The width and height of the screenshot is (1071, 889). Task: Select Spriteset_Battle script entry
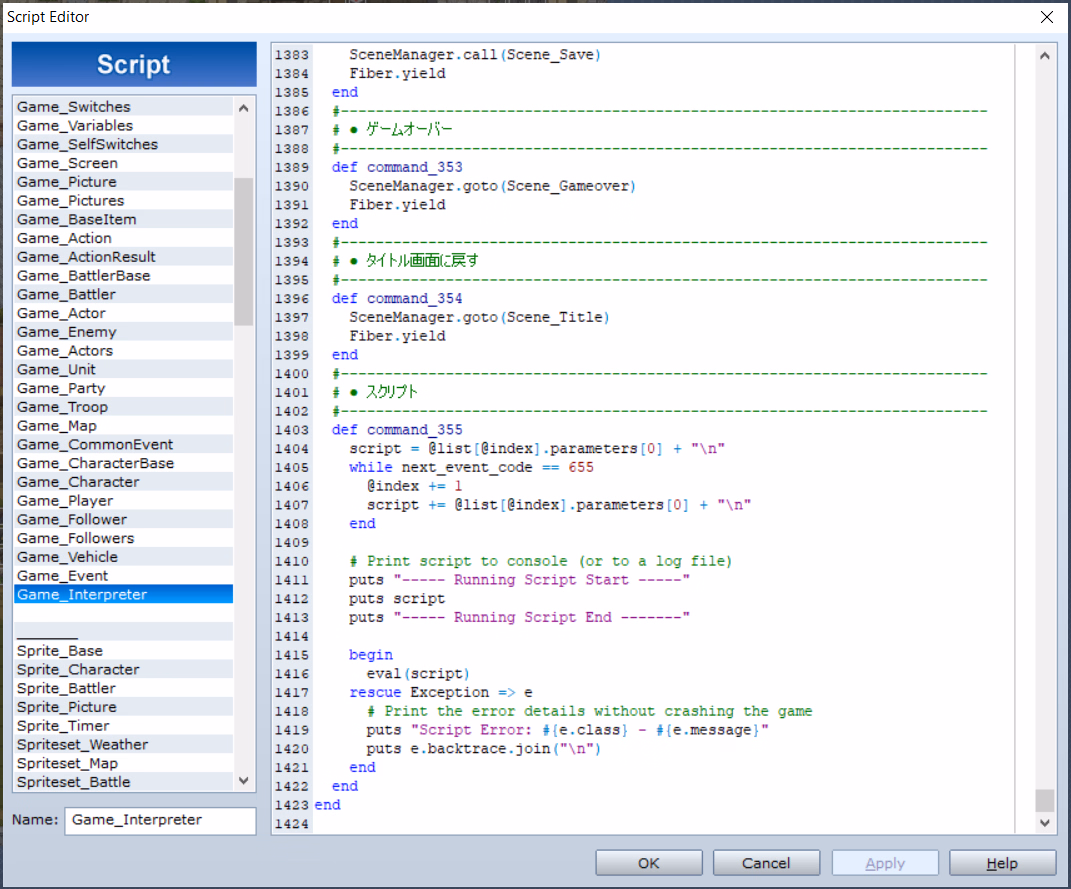click(x=73, y=782)
